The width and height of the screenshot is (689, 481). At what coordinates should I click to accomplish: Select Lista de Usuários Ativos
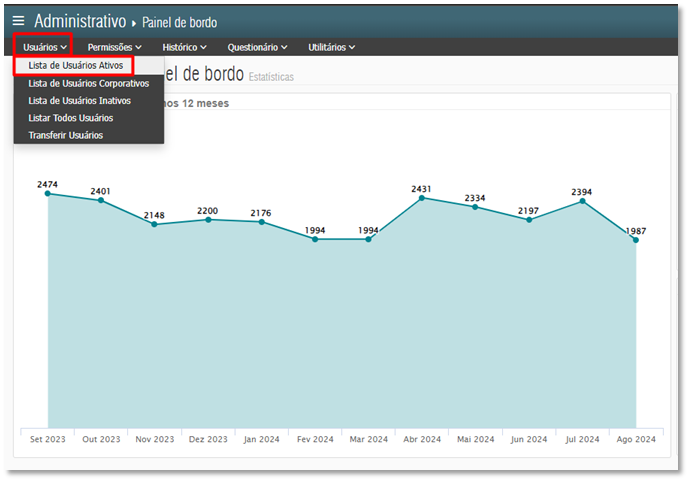(x=75, y=66)
